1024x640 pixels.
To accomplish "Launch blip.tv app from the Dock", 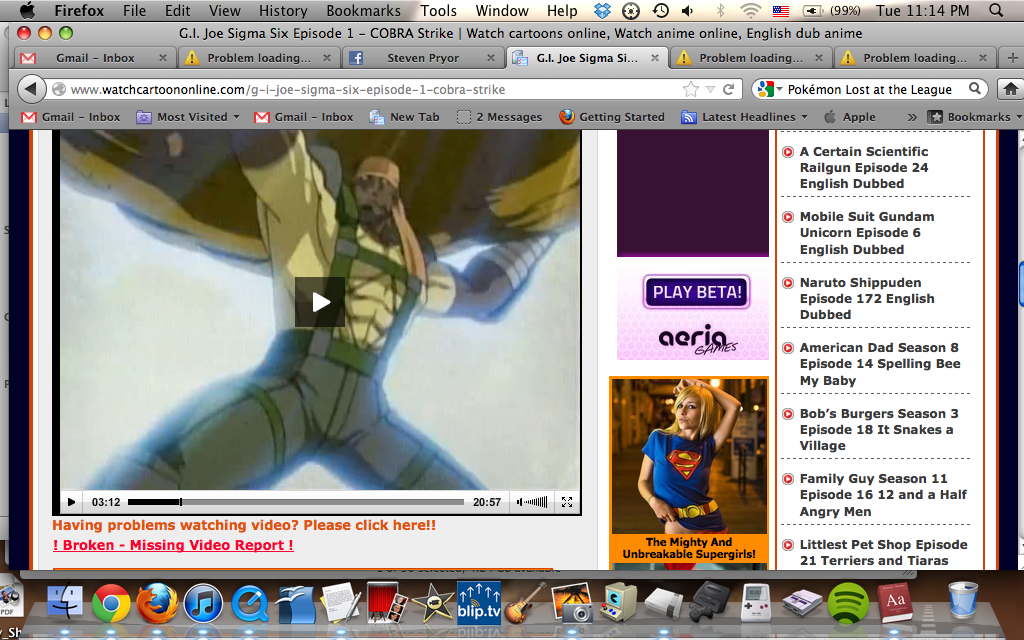I will point(479,601).
